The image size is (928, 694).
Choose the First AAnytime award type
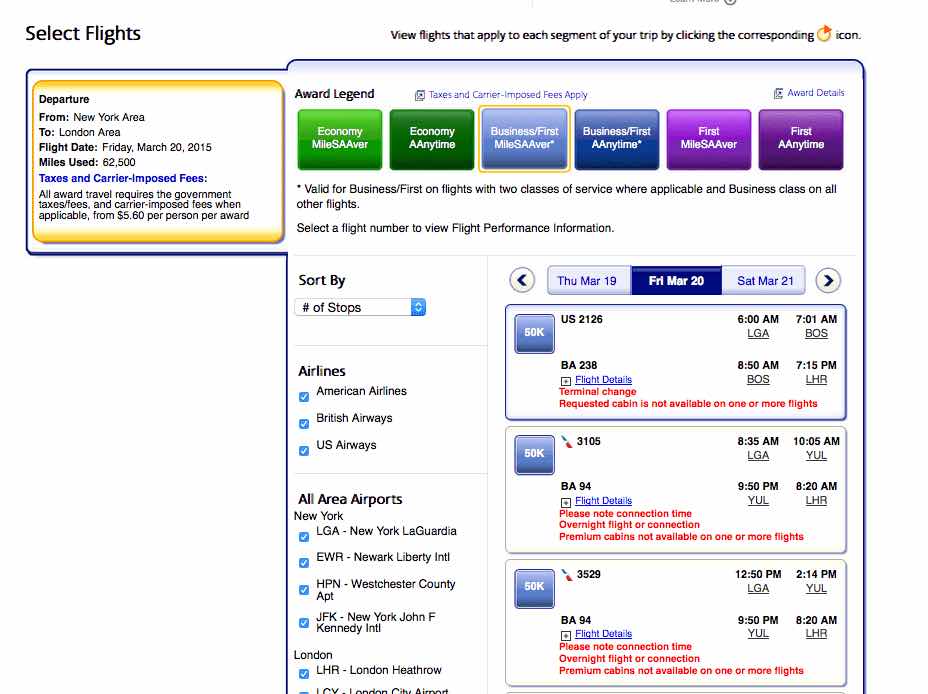[801, 139]
